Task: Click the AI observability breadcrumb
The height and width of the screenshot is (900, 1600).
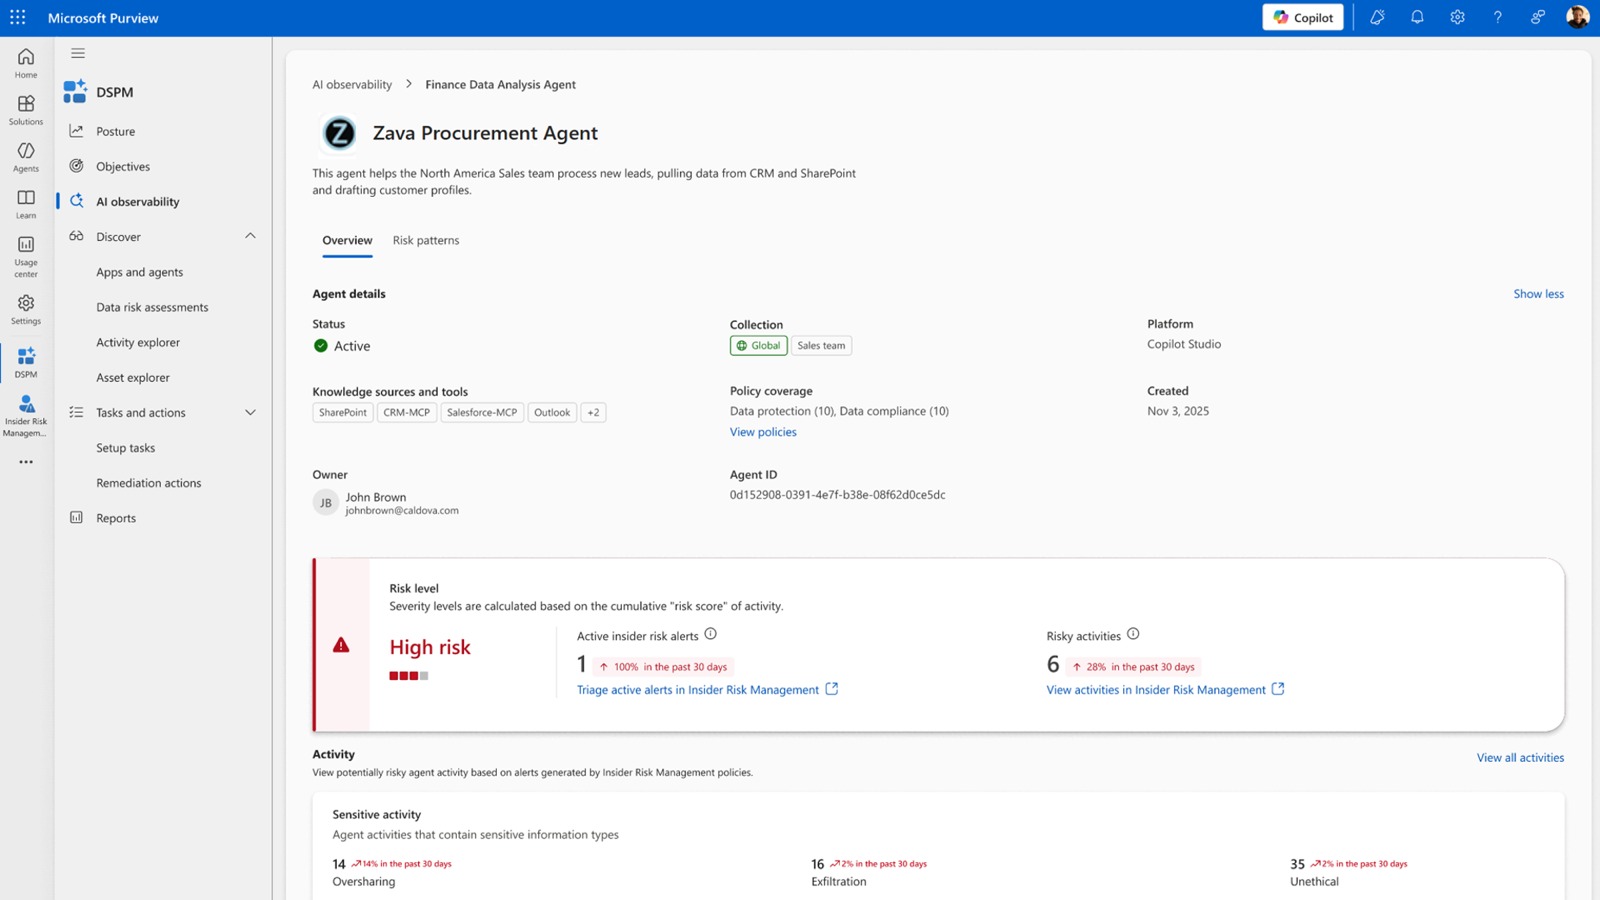Action: [352, 84]
